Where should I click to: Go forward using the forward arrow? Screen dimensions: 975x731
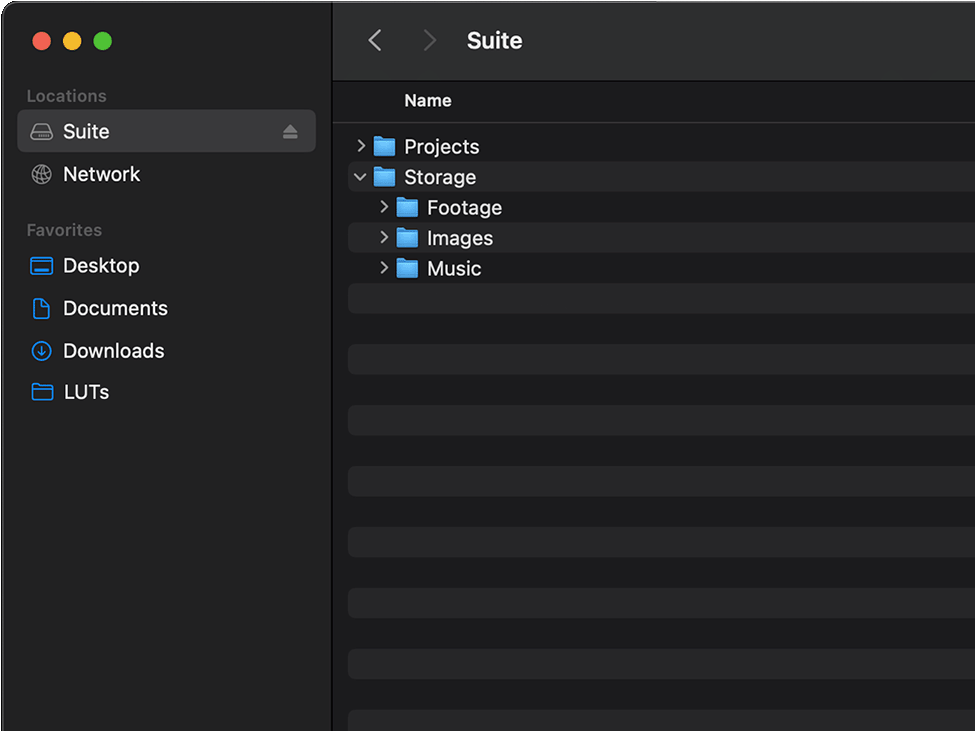(x=430, y=40)
